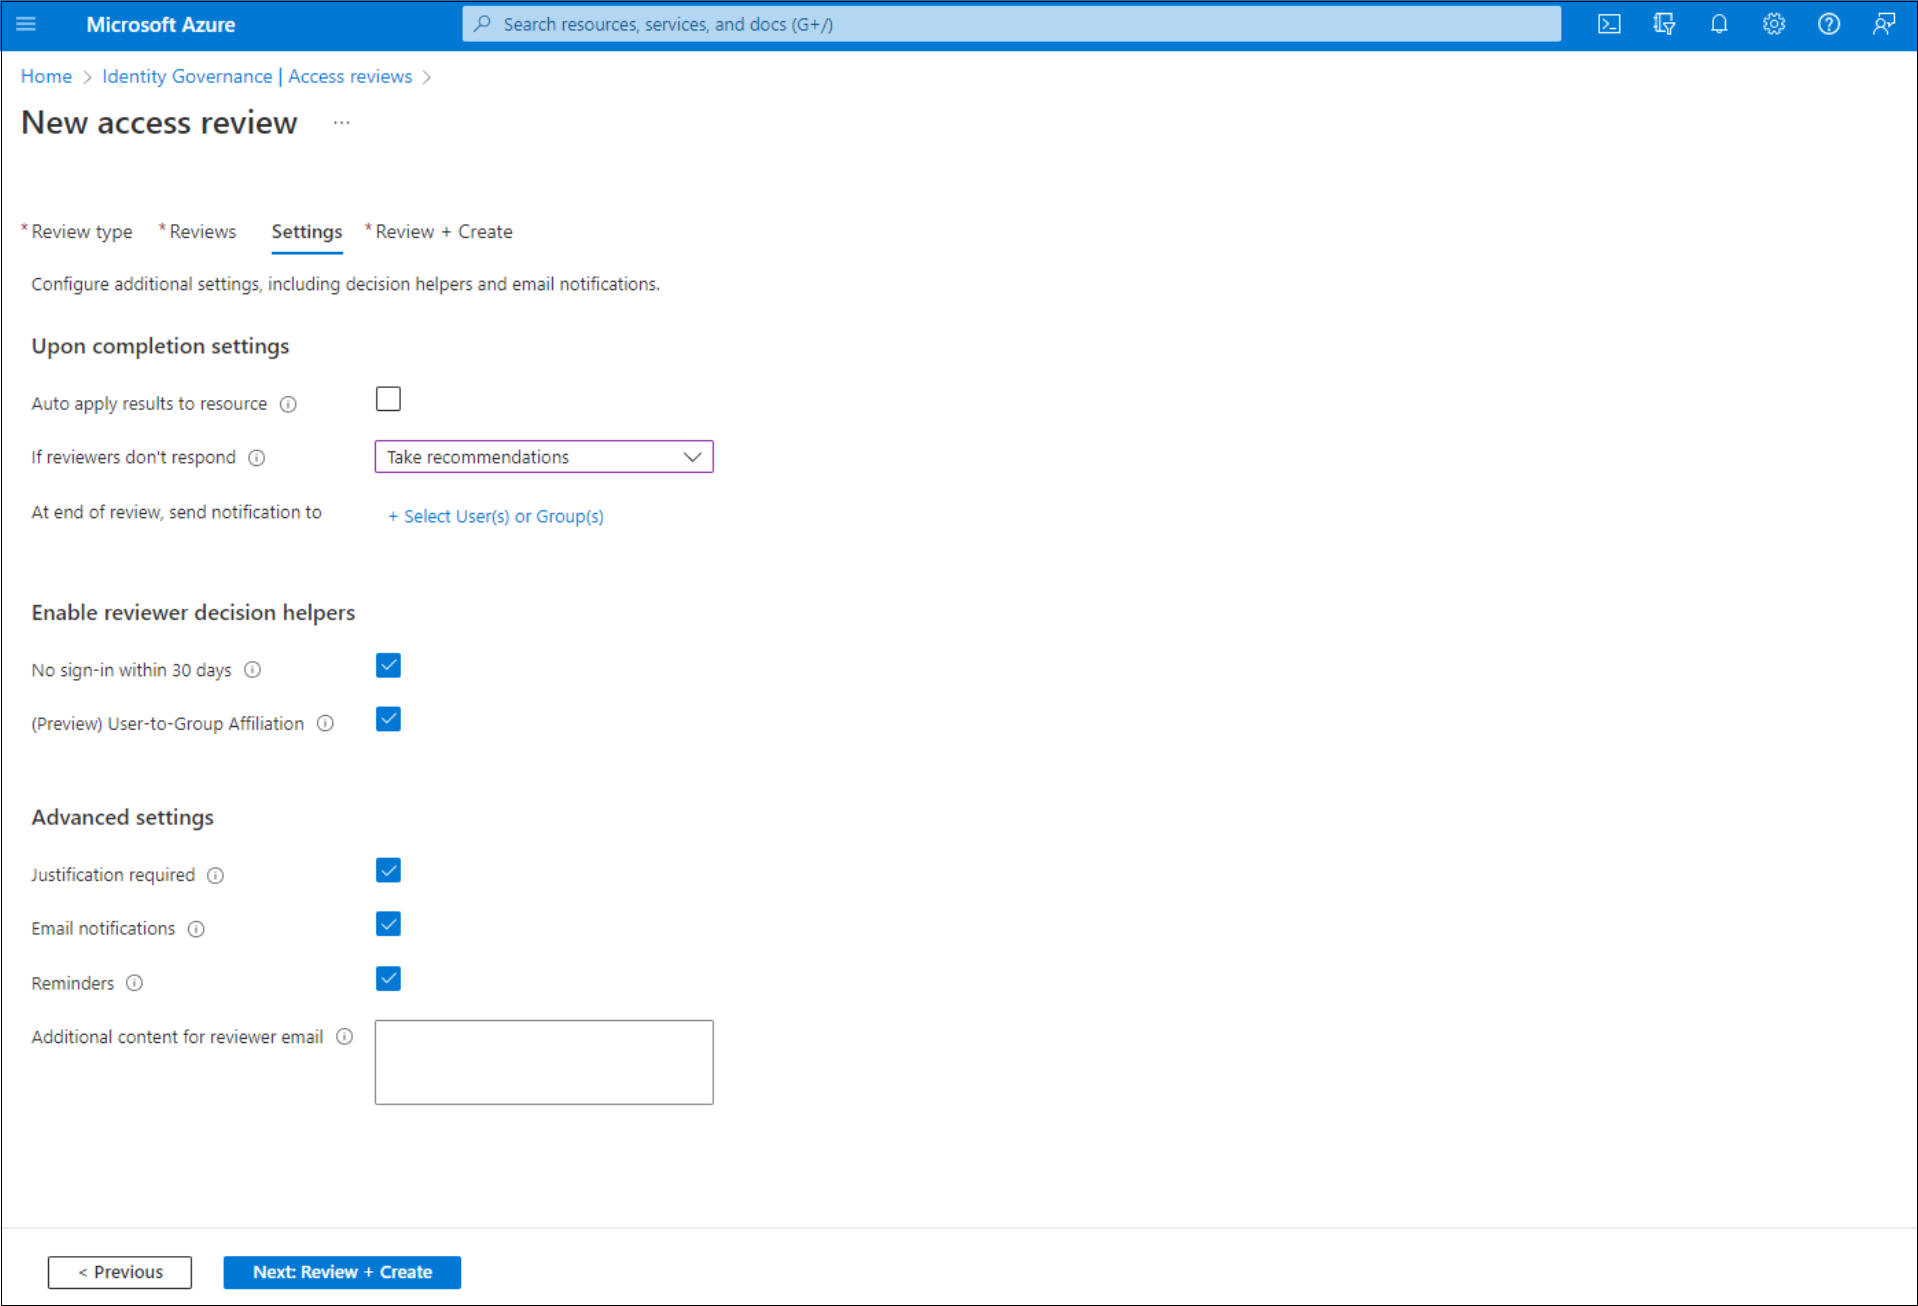The image size is (1918, 1306).
Task: Open the feedback panel
Action: 1882,24
